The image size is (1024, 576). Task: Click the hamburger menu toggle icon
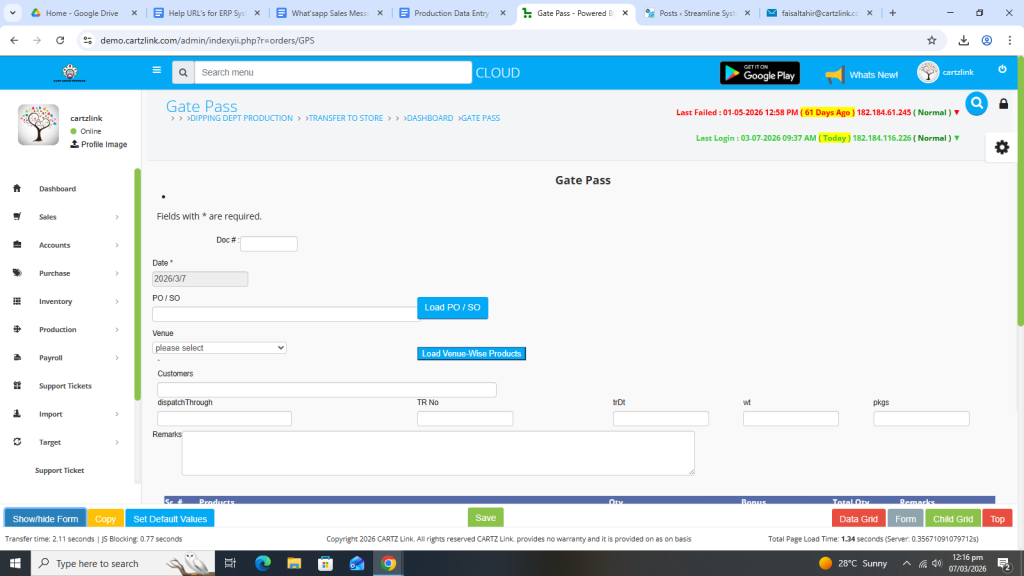[156, 71]
